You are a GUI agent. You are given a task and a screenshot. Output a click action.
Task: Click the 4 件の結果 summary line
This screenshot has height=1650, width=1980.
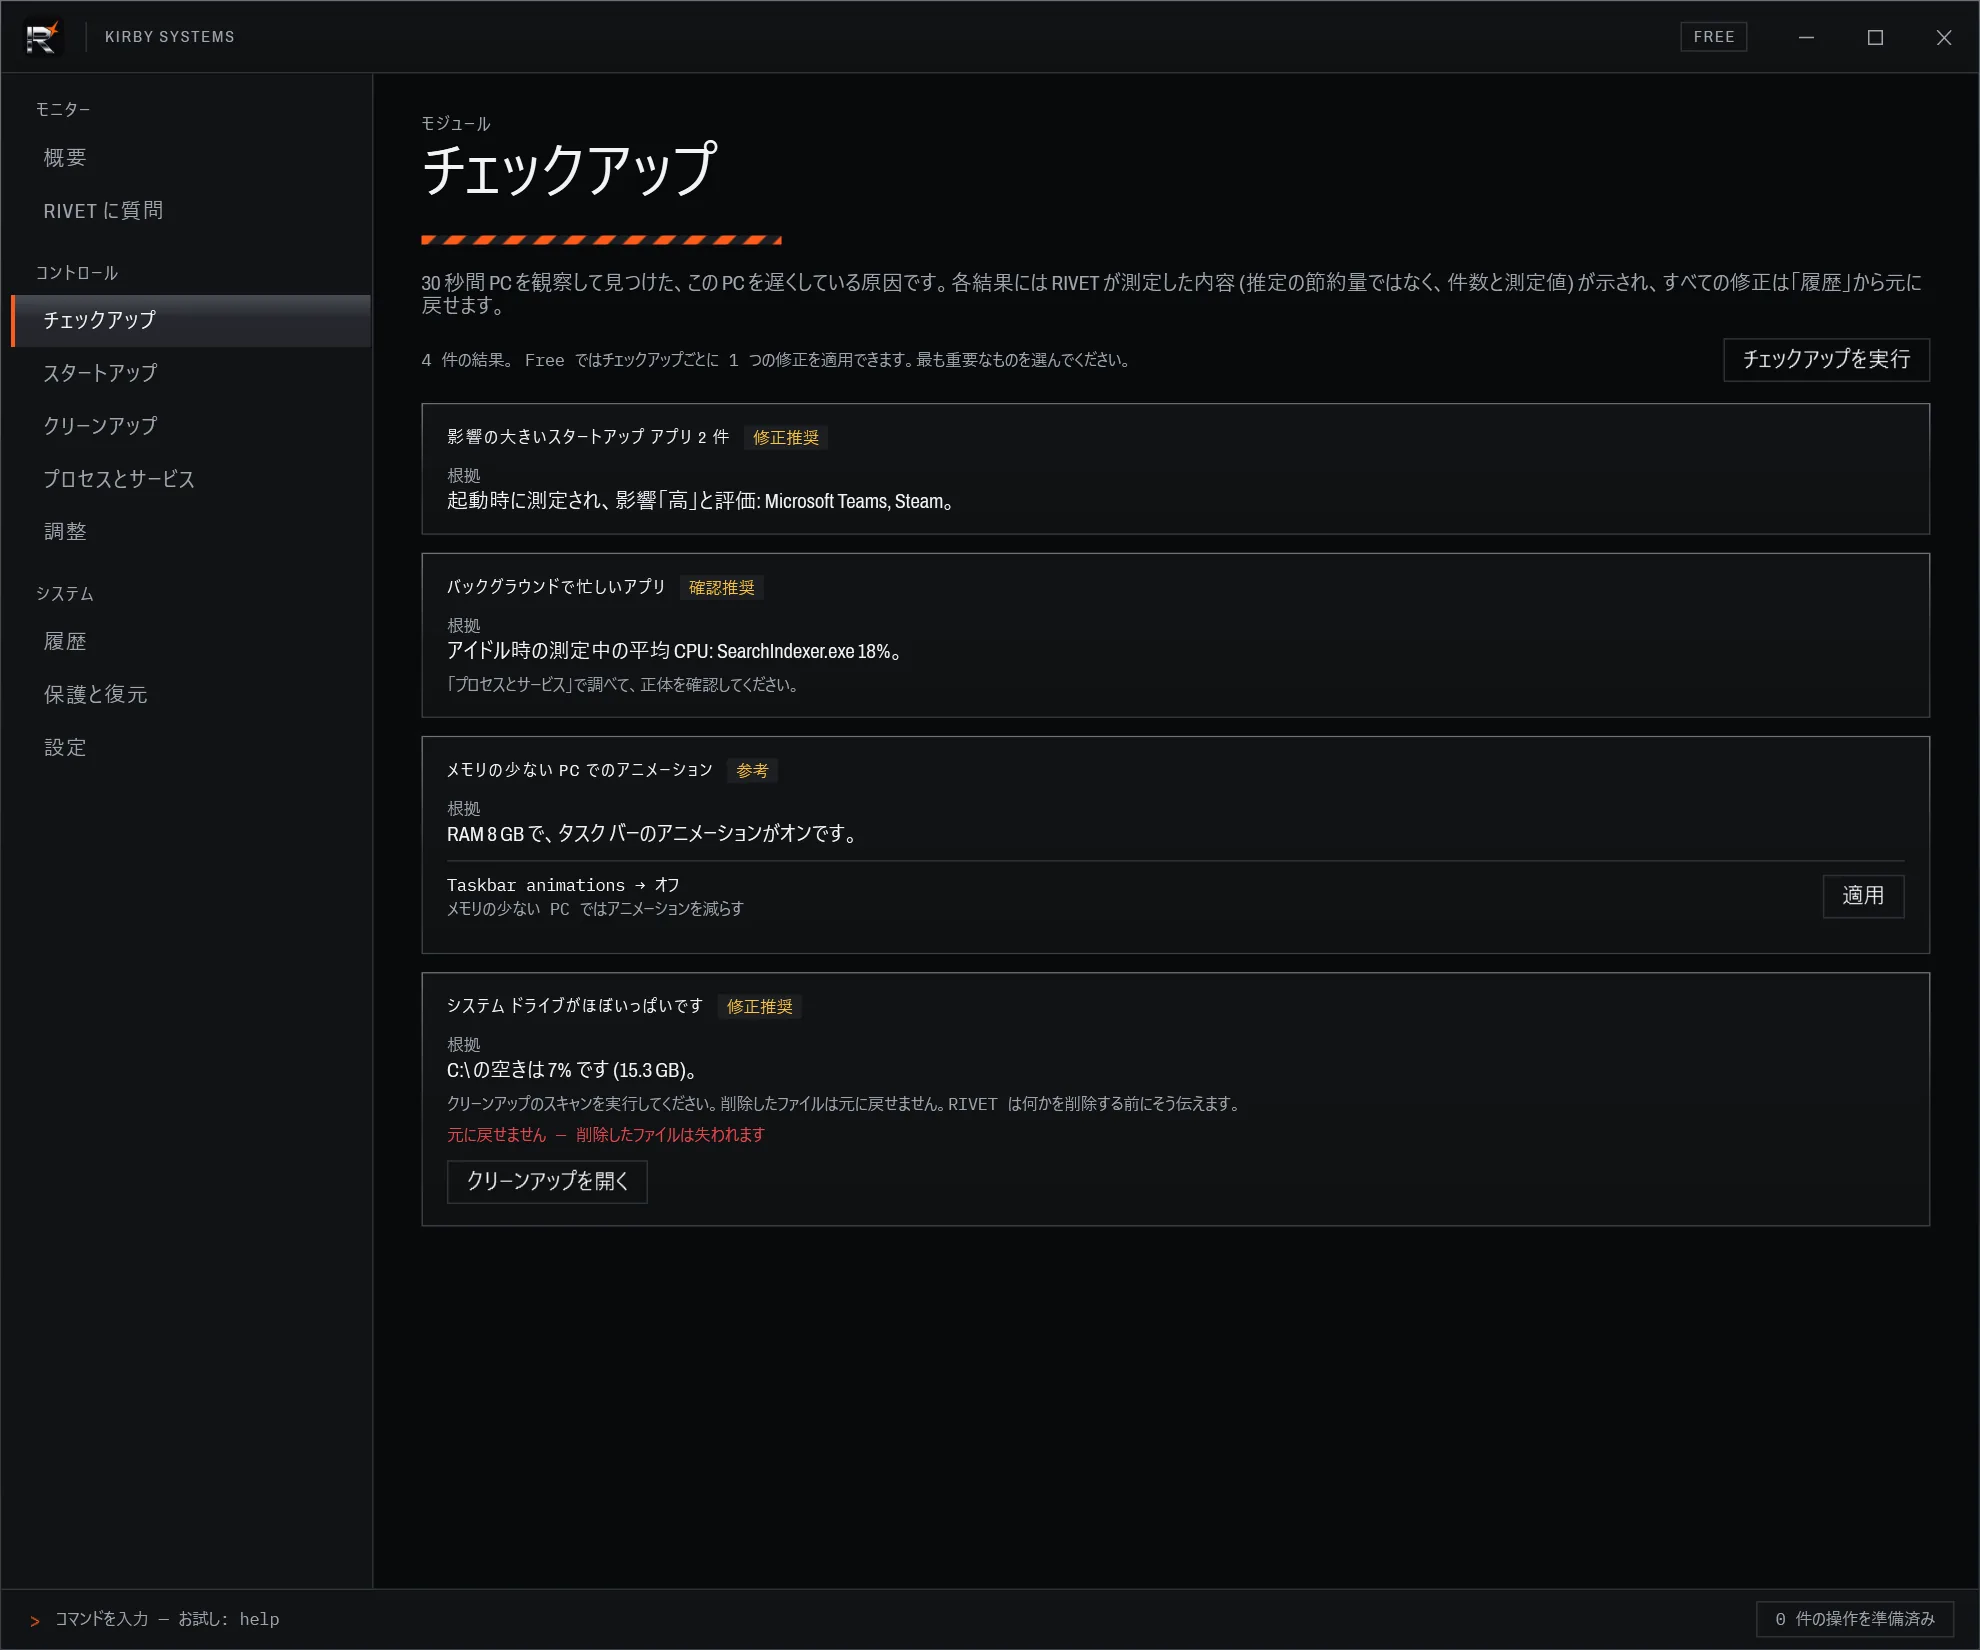tap(777, 360)
